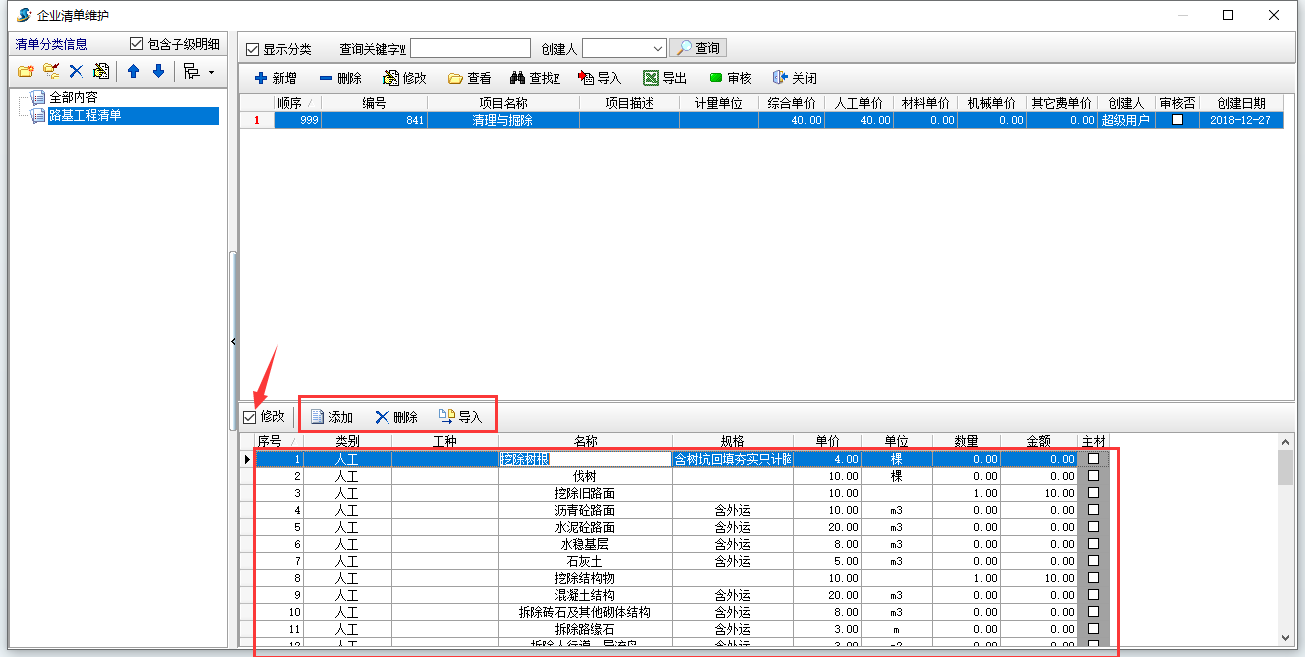The height and width of the screenshot is (657, 1305).
Task: Click the 查询关键字 input field
Action: tap(470, 48)
